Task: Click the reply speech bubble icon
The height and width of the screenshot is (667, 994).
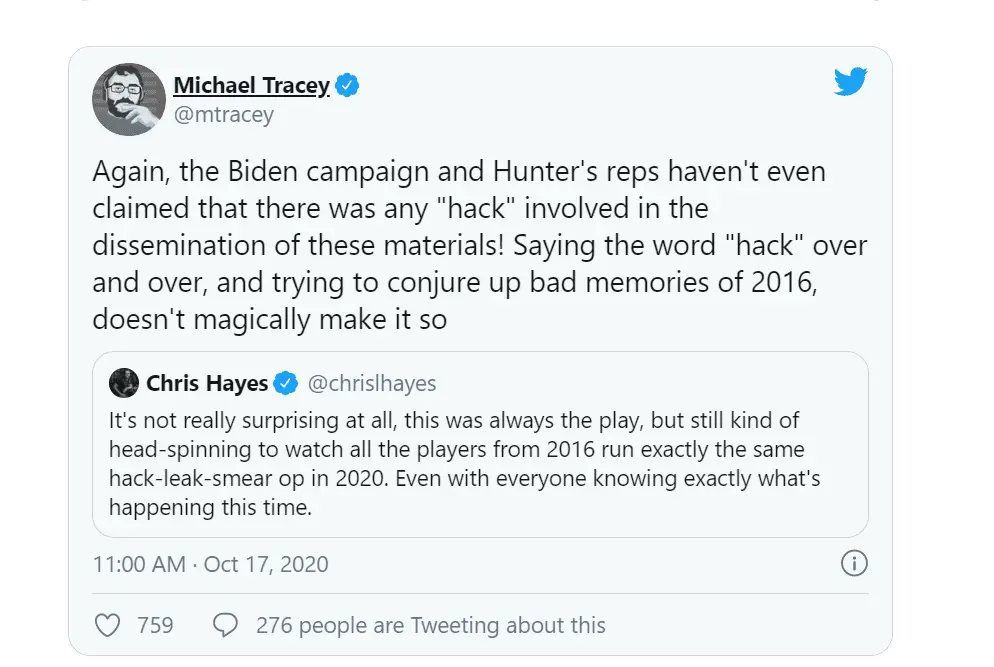Action: click(x=226, y=626)
